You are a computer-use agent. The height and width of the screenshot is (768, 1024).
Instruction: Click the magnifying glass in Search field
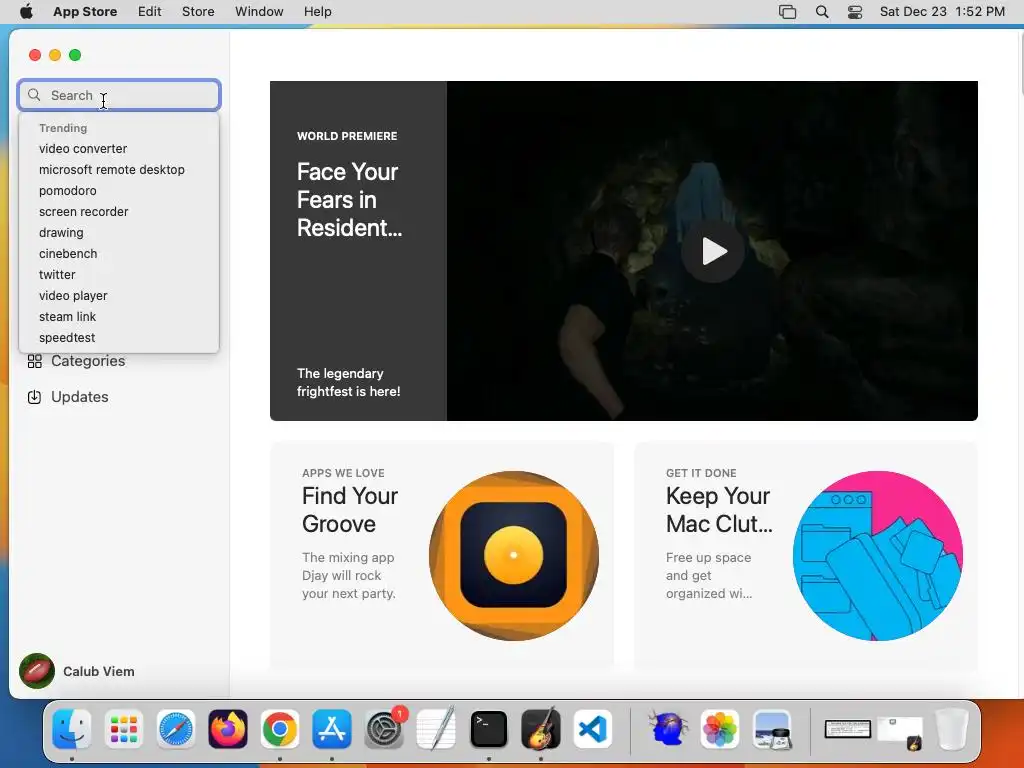pyautogui.click(x=34, y=95)
